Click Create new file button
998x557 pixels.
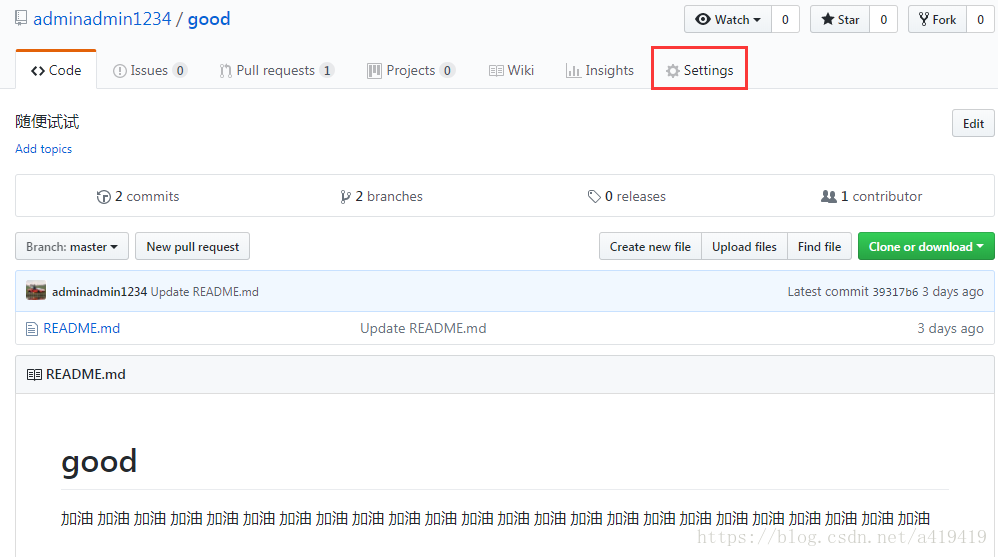650,246
